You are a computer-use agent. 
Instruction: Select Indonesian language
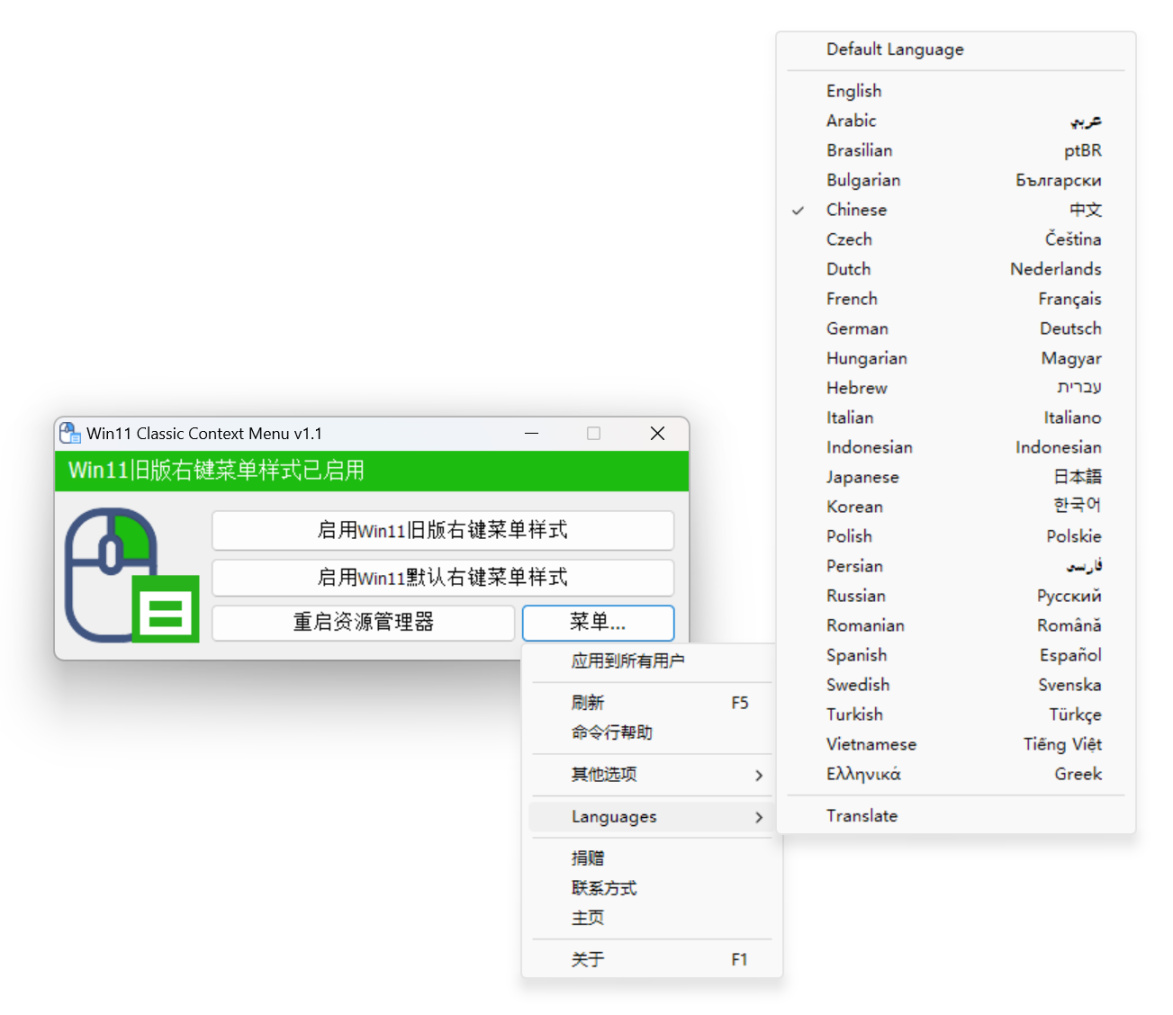(x=955, y=447)
